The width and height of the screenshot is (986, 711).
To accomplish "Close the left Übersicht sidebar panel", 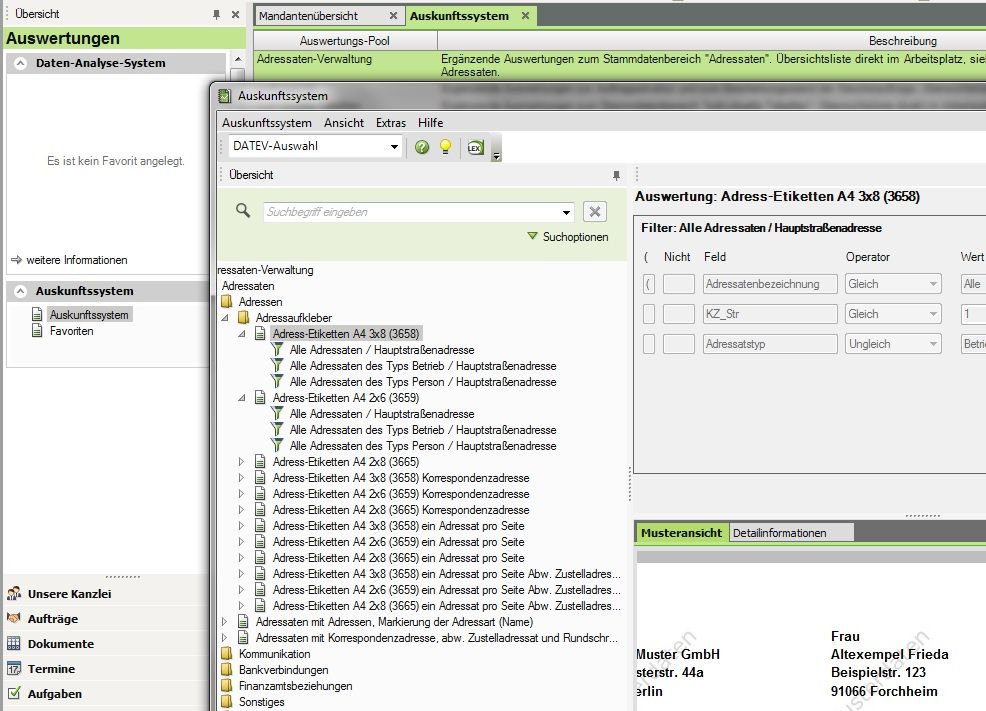I will point(235,14).
